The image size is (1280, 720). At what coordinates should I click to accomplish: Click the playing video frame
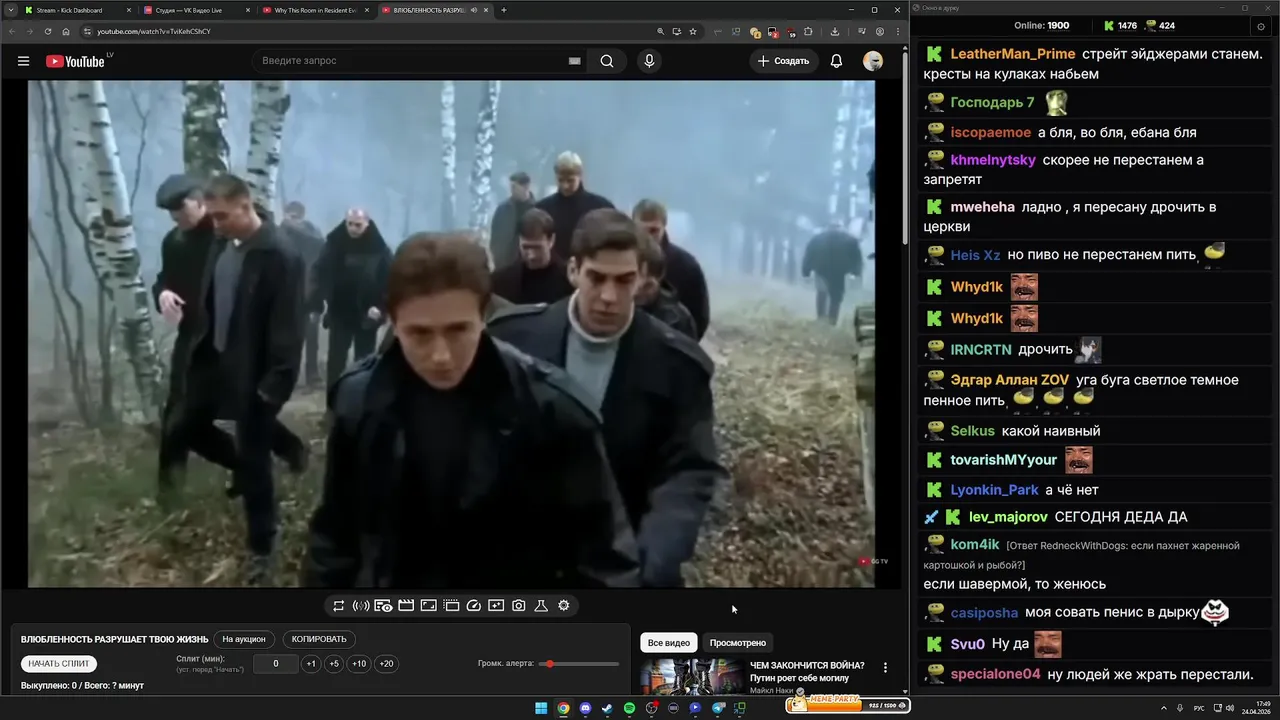(x=451, y=334)
